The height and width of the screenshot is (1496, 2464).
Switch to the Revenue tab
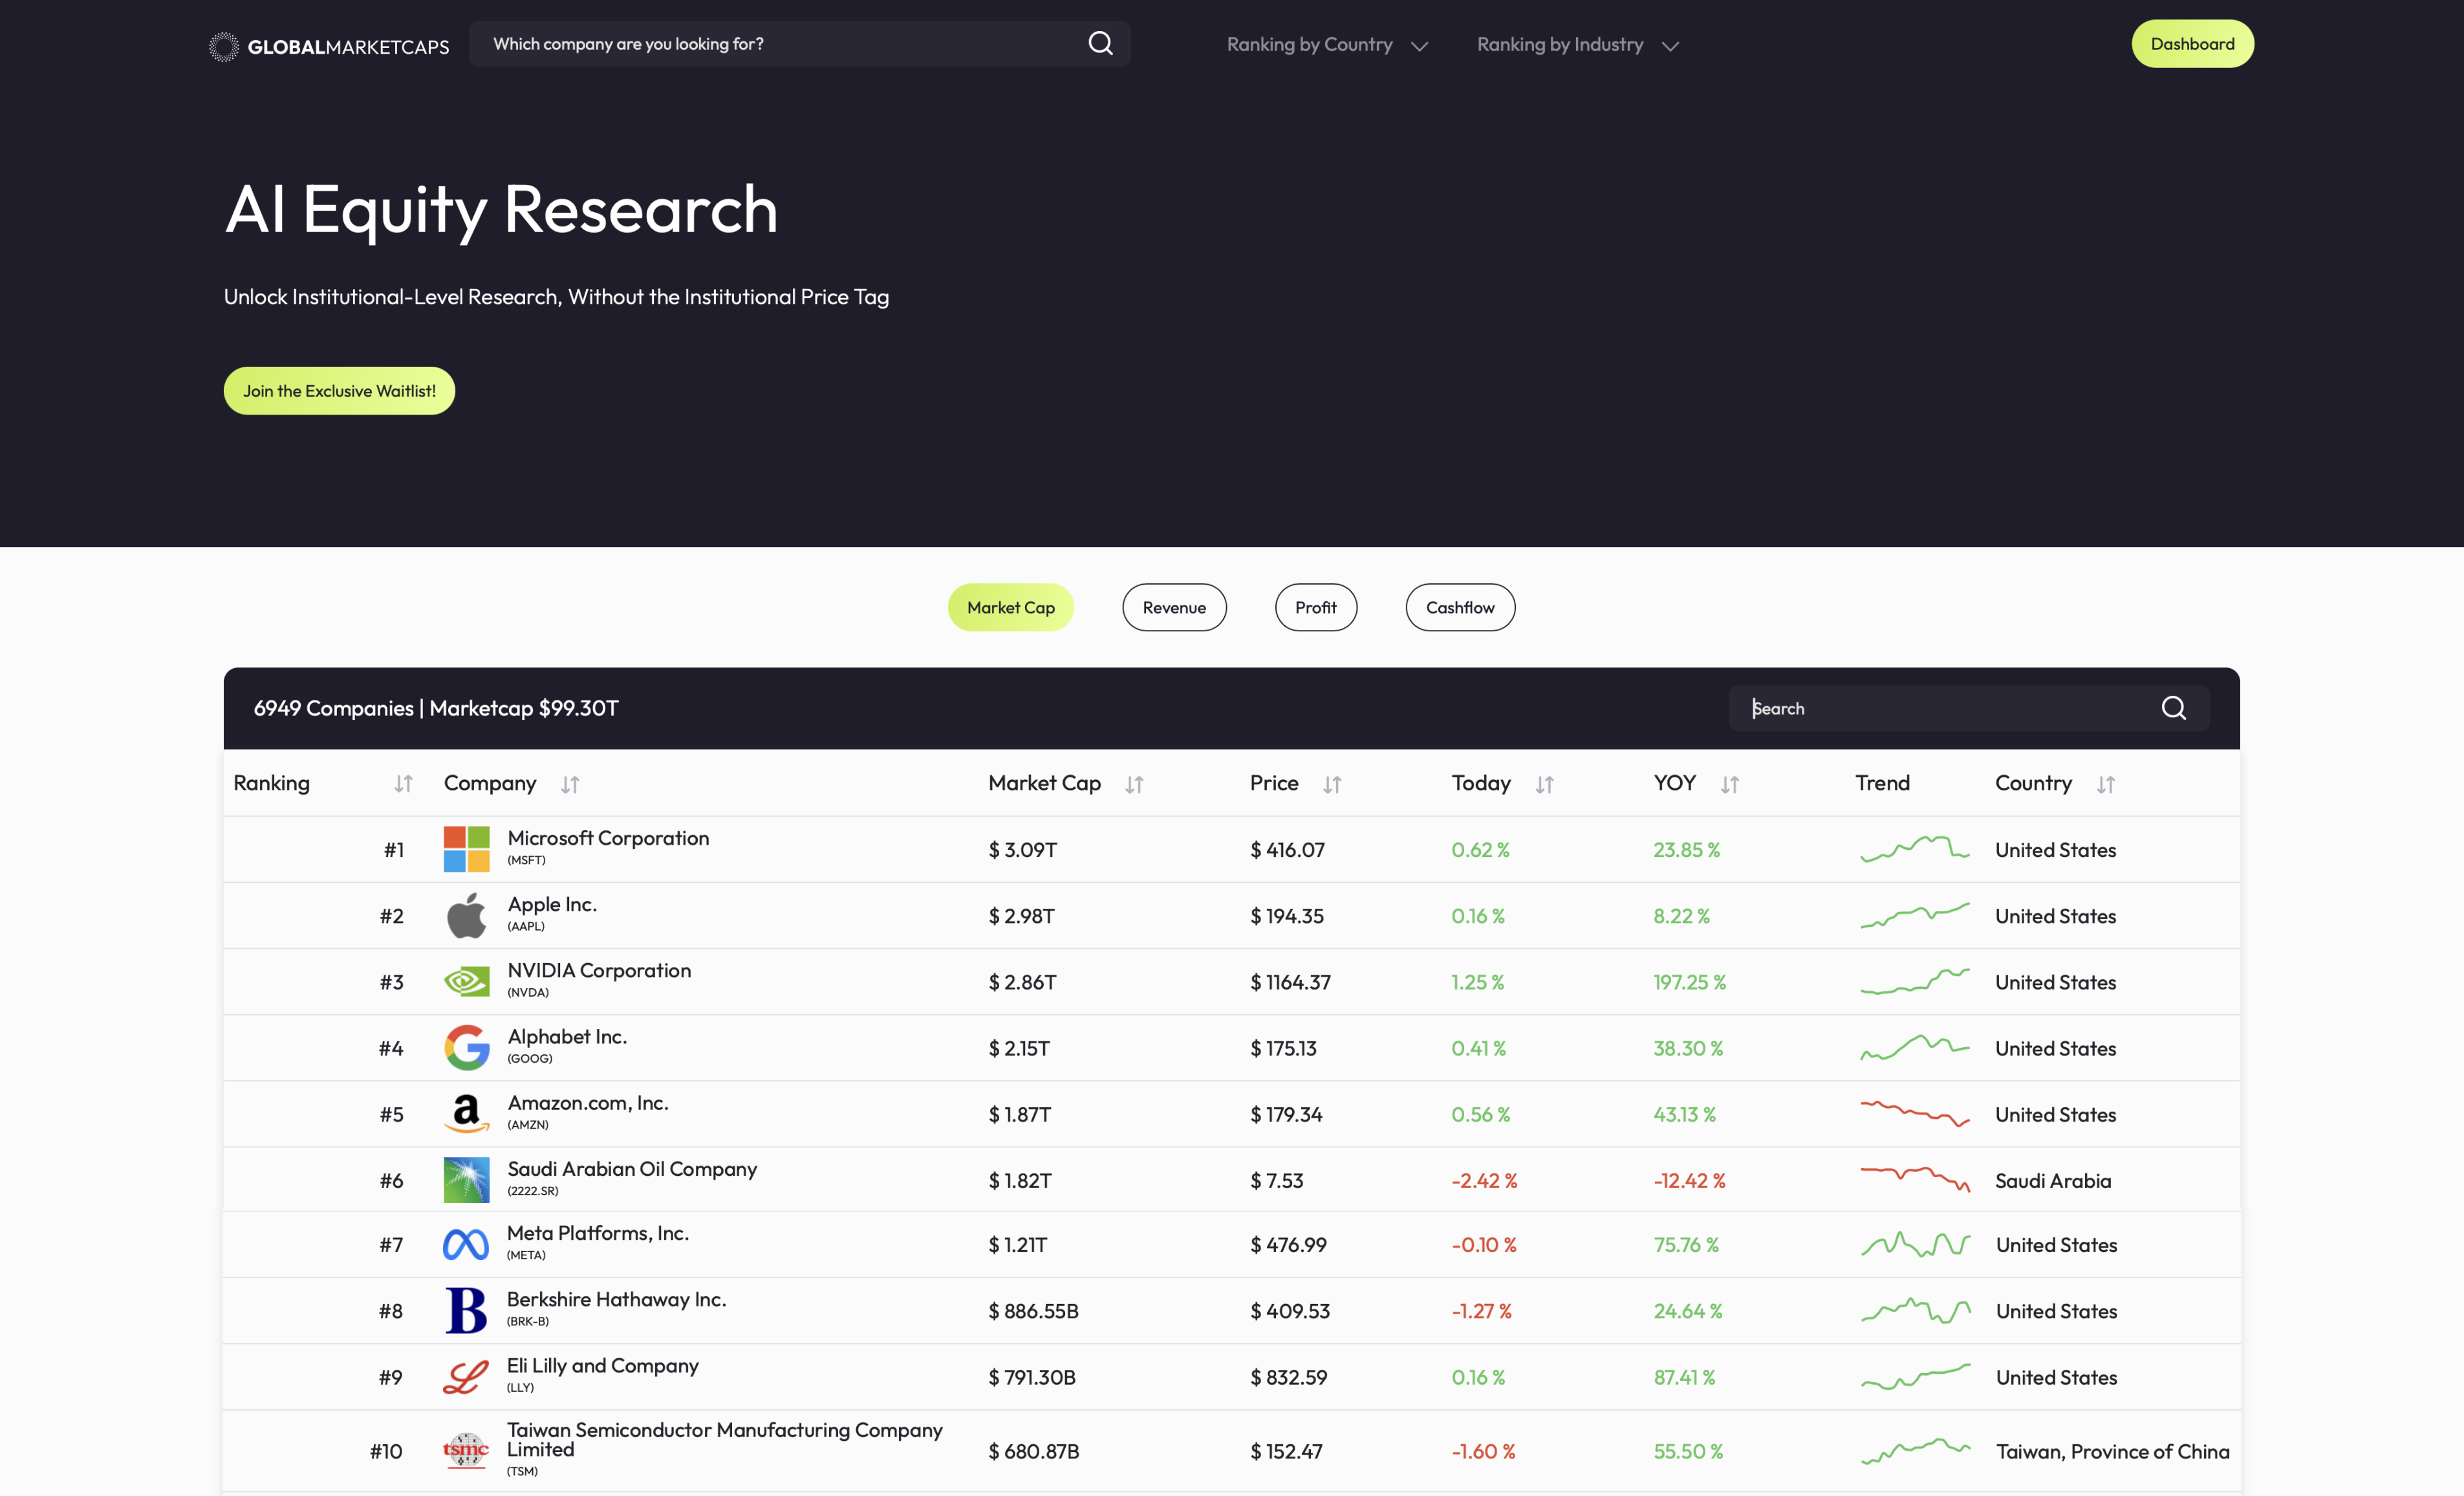point(1174,607)
